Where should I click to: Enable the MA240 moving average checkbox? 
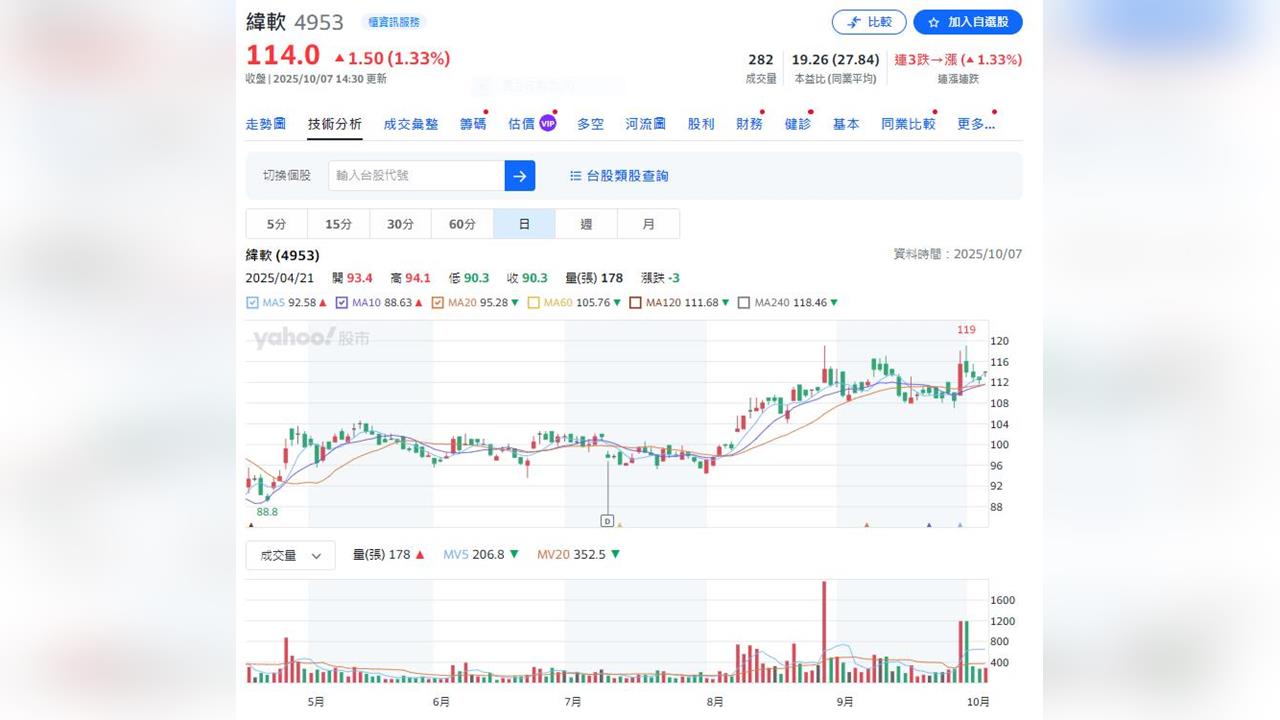coord(743,303)
